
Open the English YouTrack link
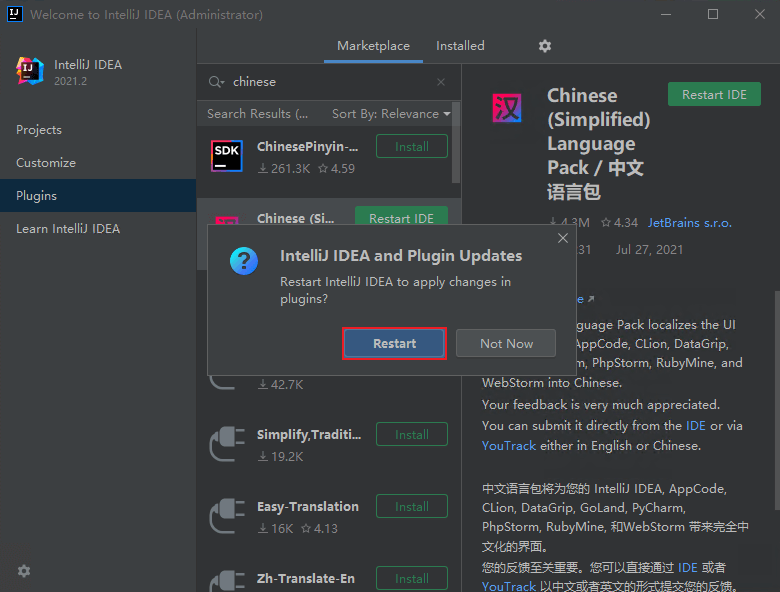coord(508,446)
